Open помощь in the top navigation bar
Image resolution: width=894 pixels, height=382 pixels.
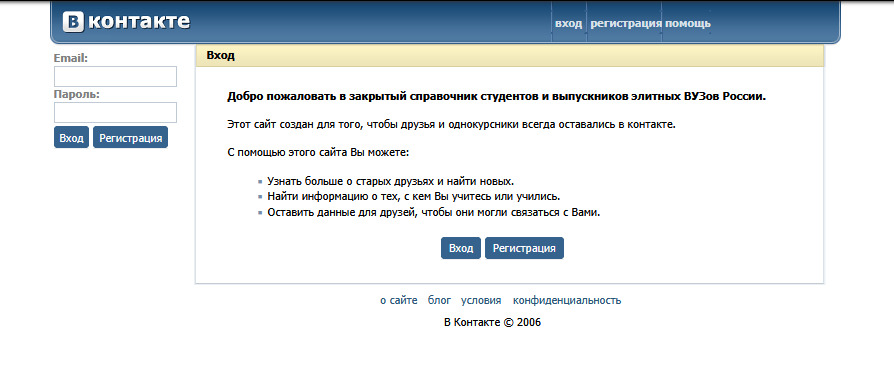688,23
